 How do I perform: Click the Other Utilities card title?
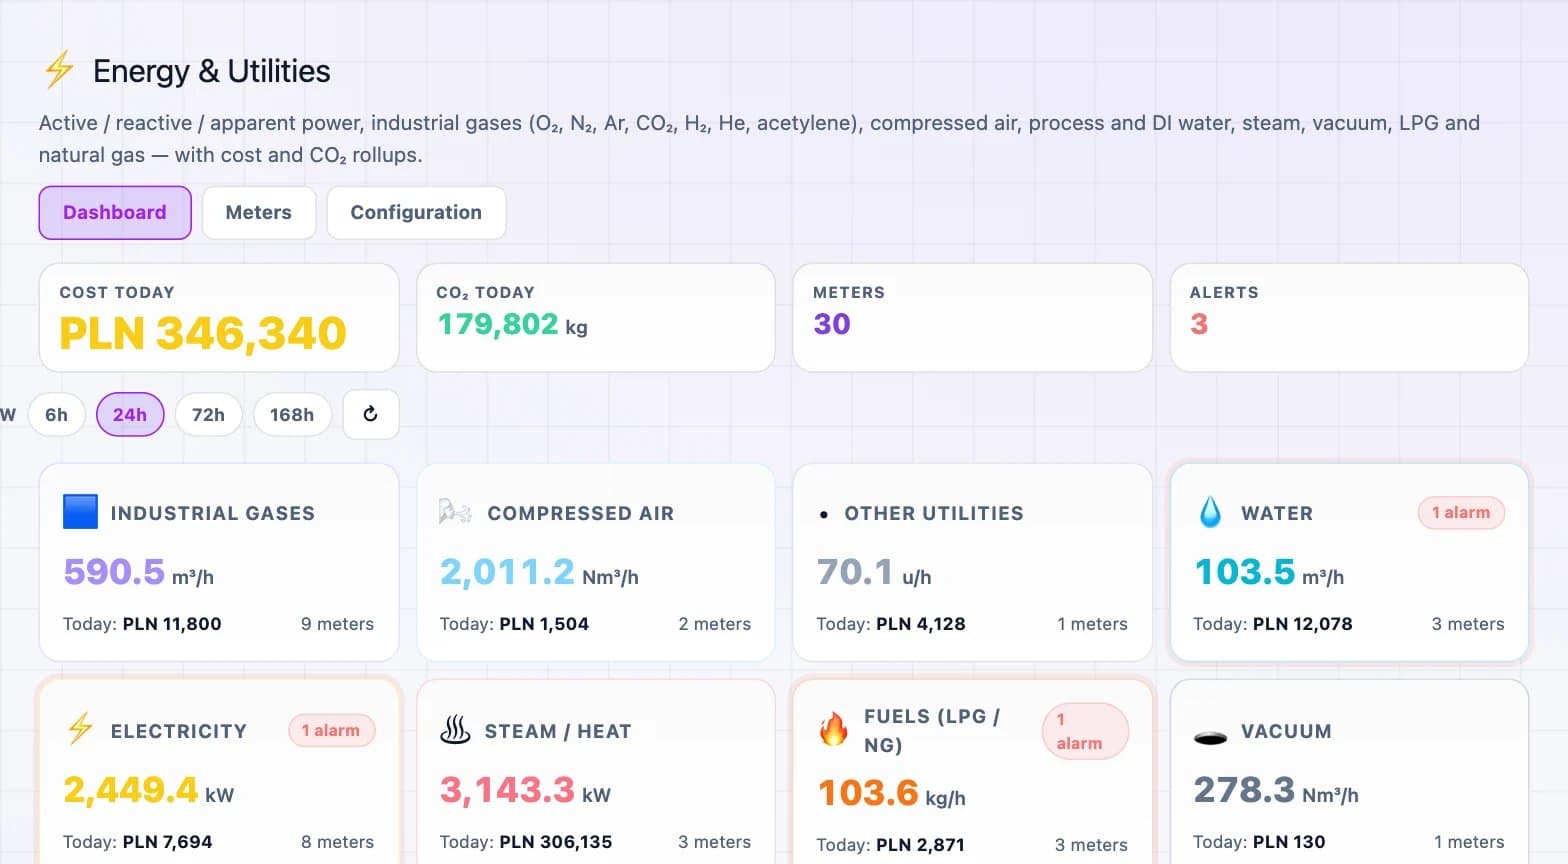tap(934, 513)
